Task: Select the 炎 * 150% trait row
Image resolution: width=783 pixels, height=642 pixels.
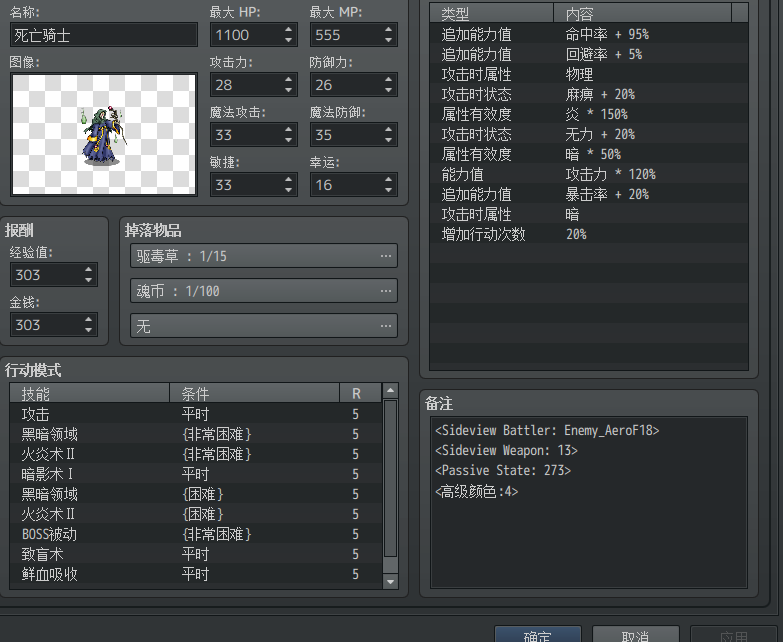Action: [589, 114]
